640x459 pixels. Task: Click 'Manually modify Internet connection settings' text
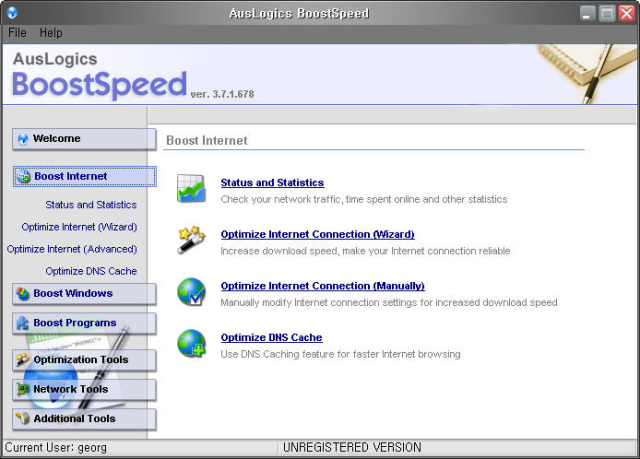(x=389, y=302)
